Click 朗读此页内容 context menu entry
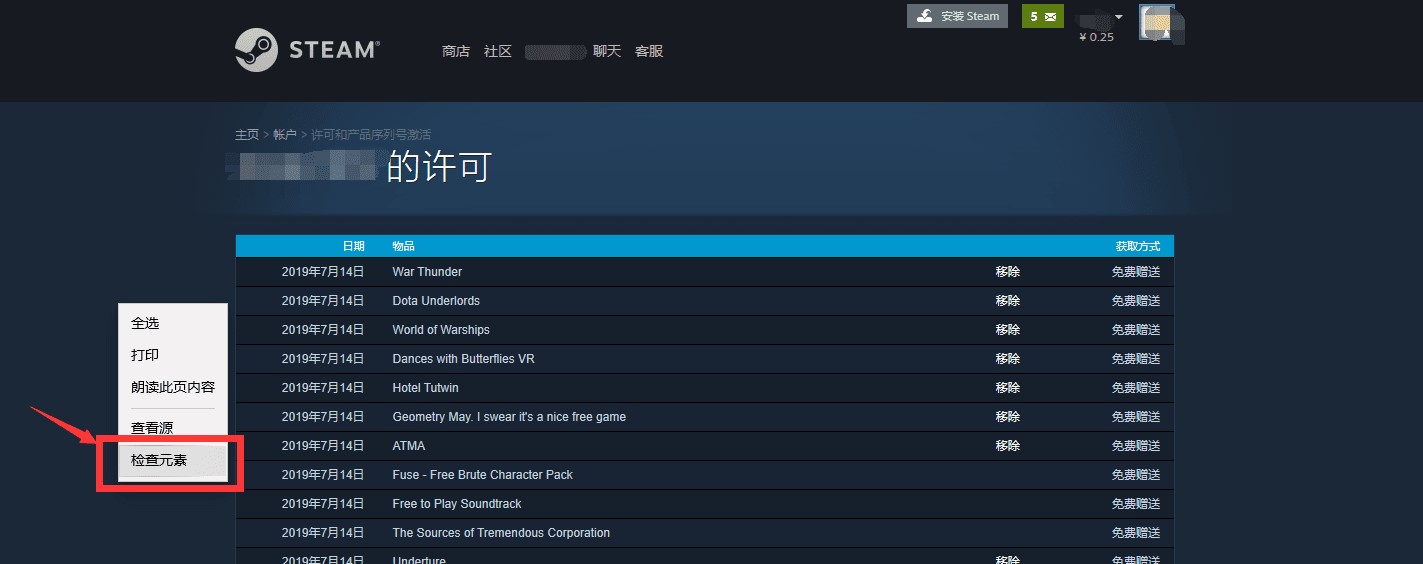 point(173,387)
